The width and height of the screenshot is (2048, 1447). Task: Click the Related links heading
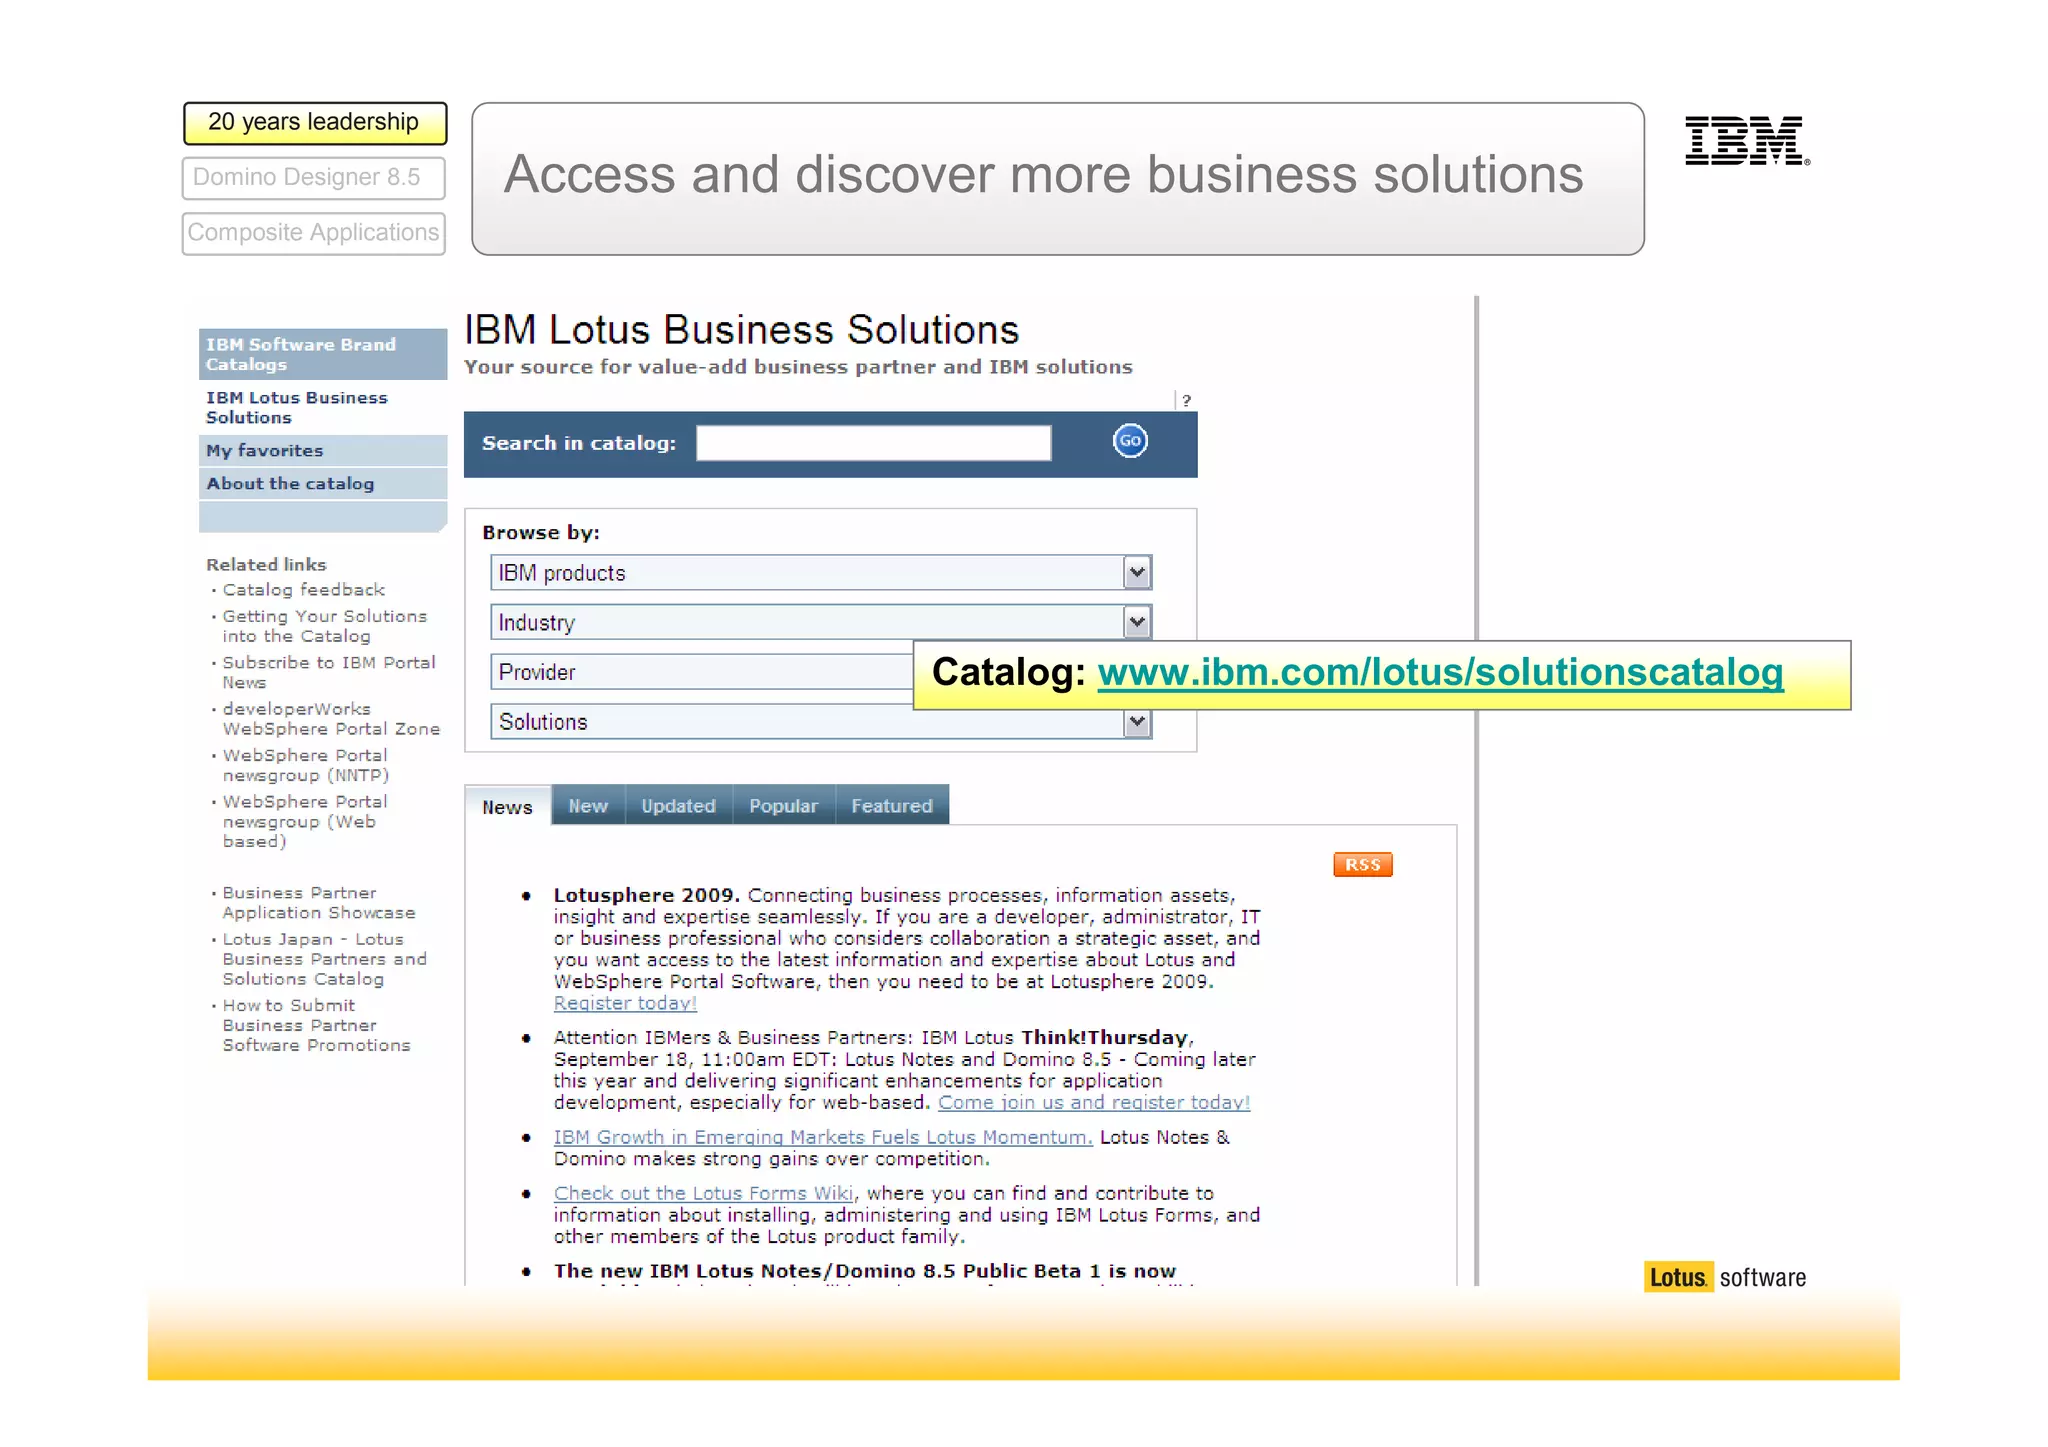pyautogui.click(x=266, y=564)
